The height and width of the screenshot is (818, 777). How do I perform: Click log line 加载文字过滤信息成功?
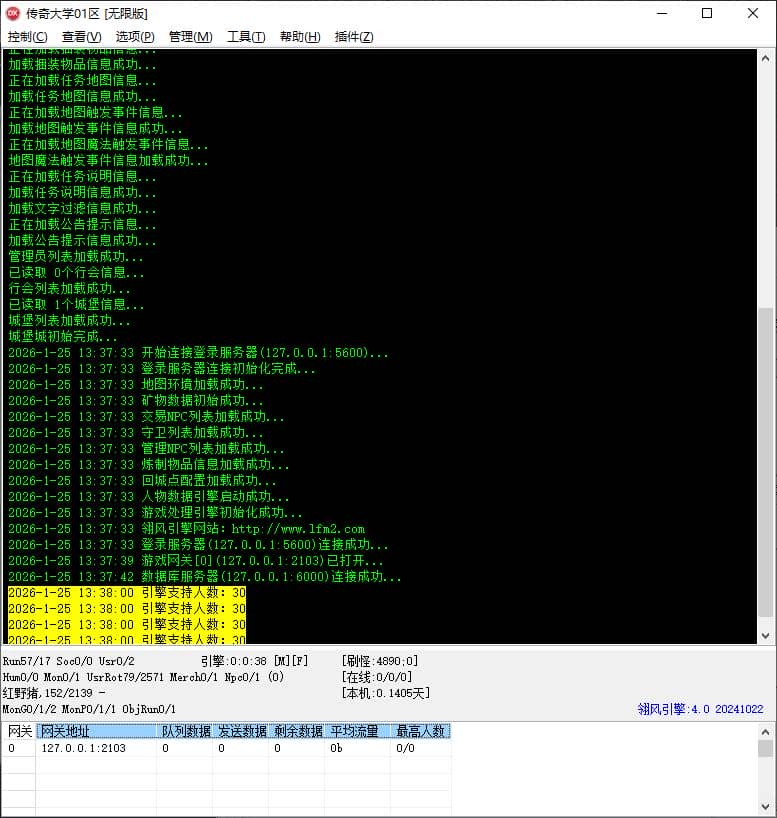coord(82,208)
